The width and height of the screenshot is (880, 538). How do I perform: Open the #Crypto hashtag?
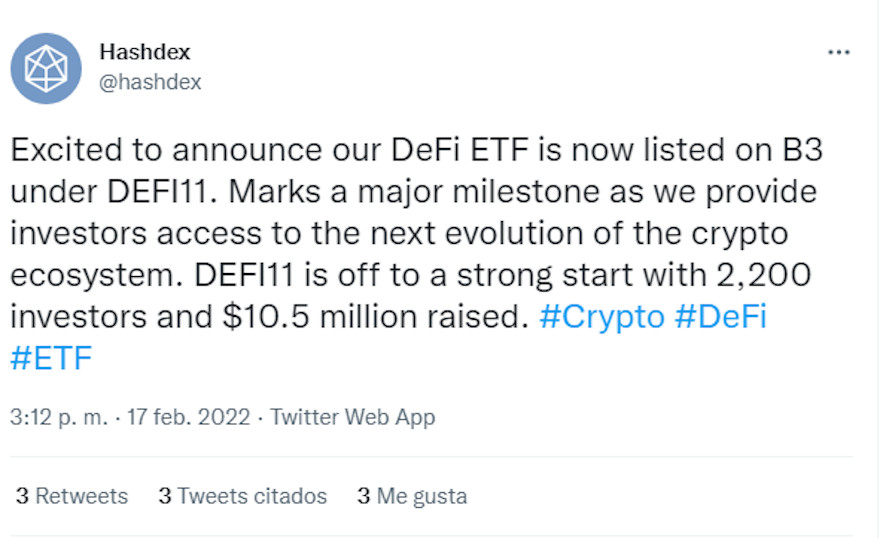pos(602,317)
